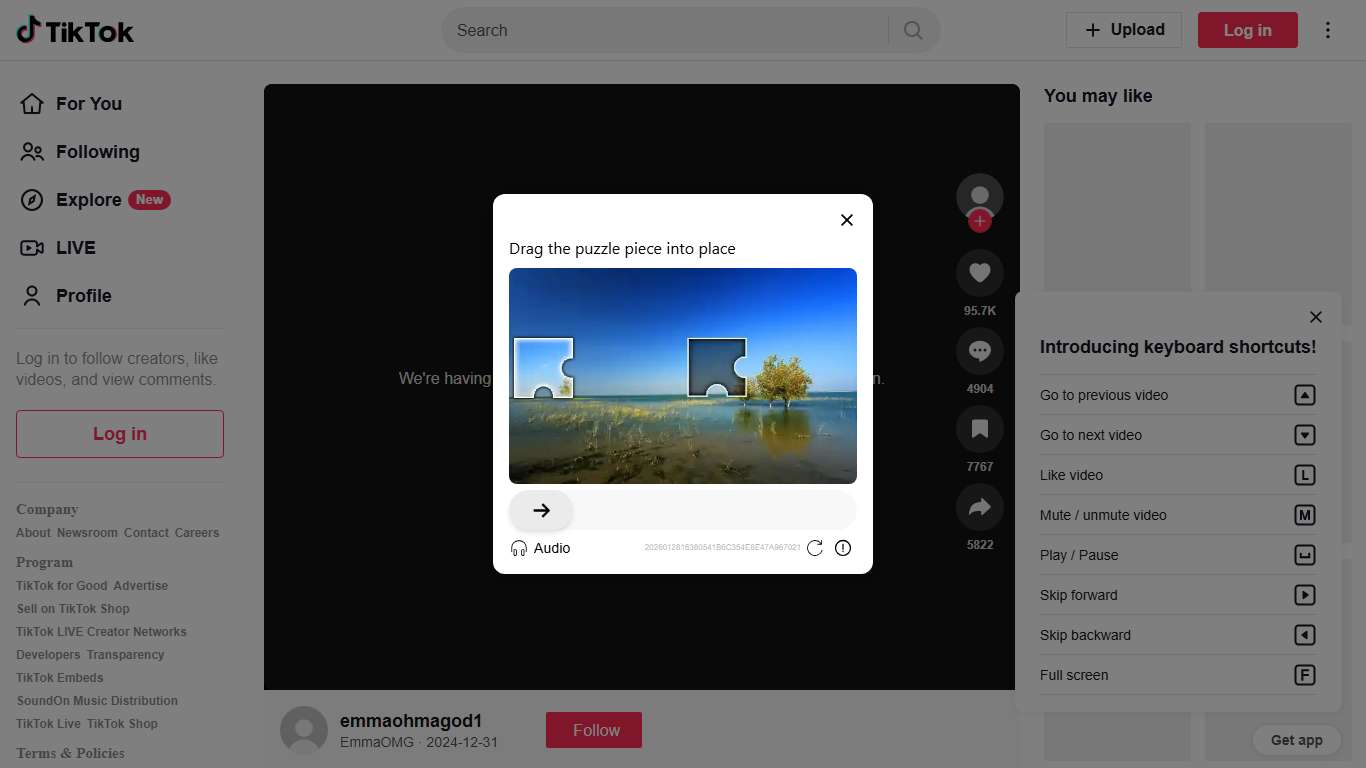The height and width of the screenshot is (768, 1366).
Task: Open the Explore page
Action: coord(88,200)
